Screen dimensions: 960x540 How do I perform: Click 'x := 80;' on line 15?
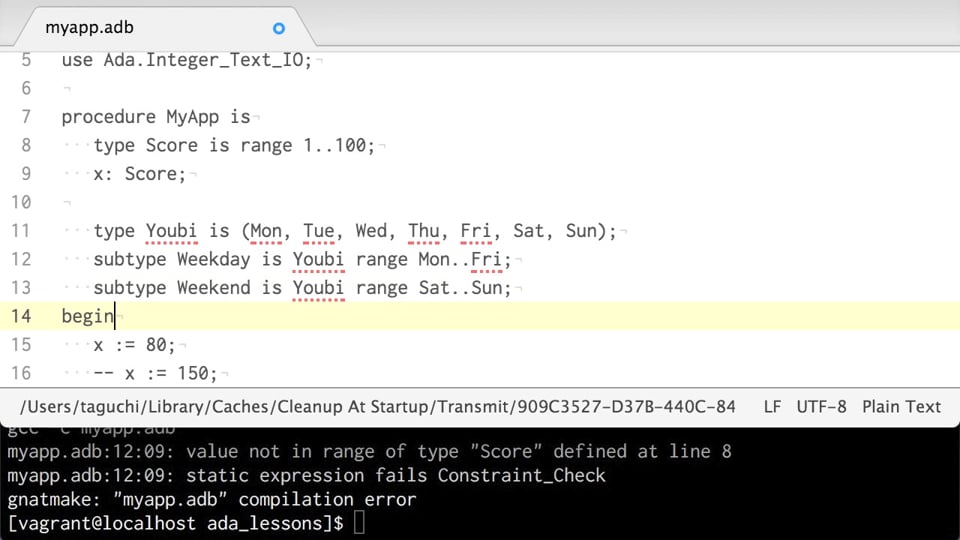(x=134, y=345)
